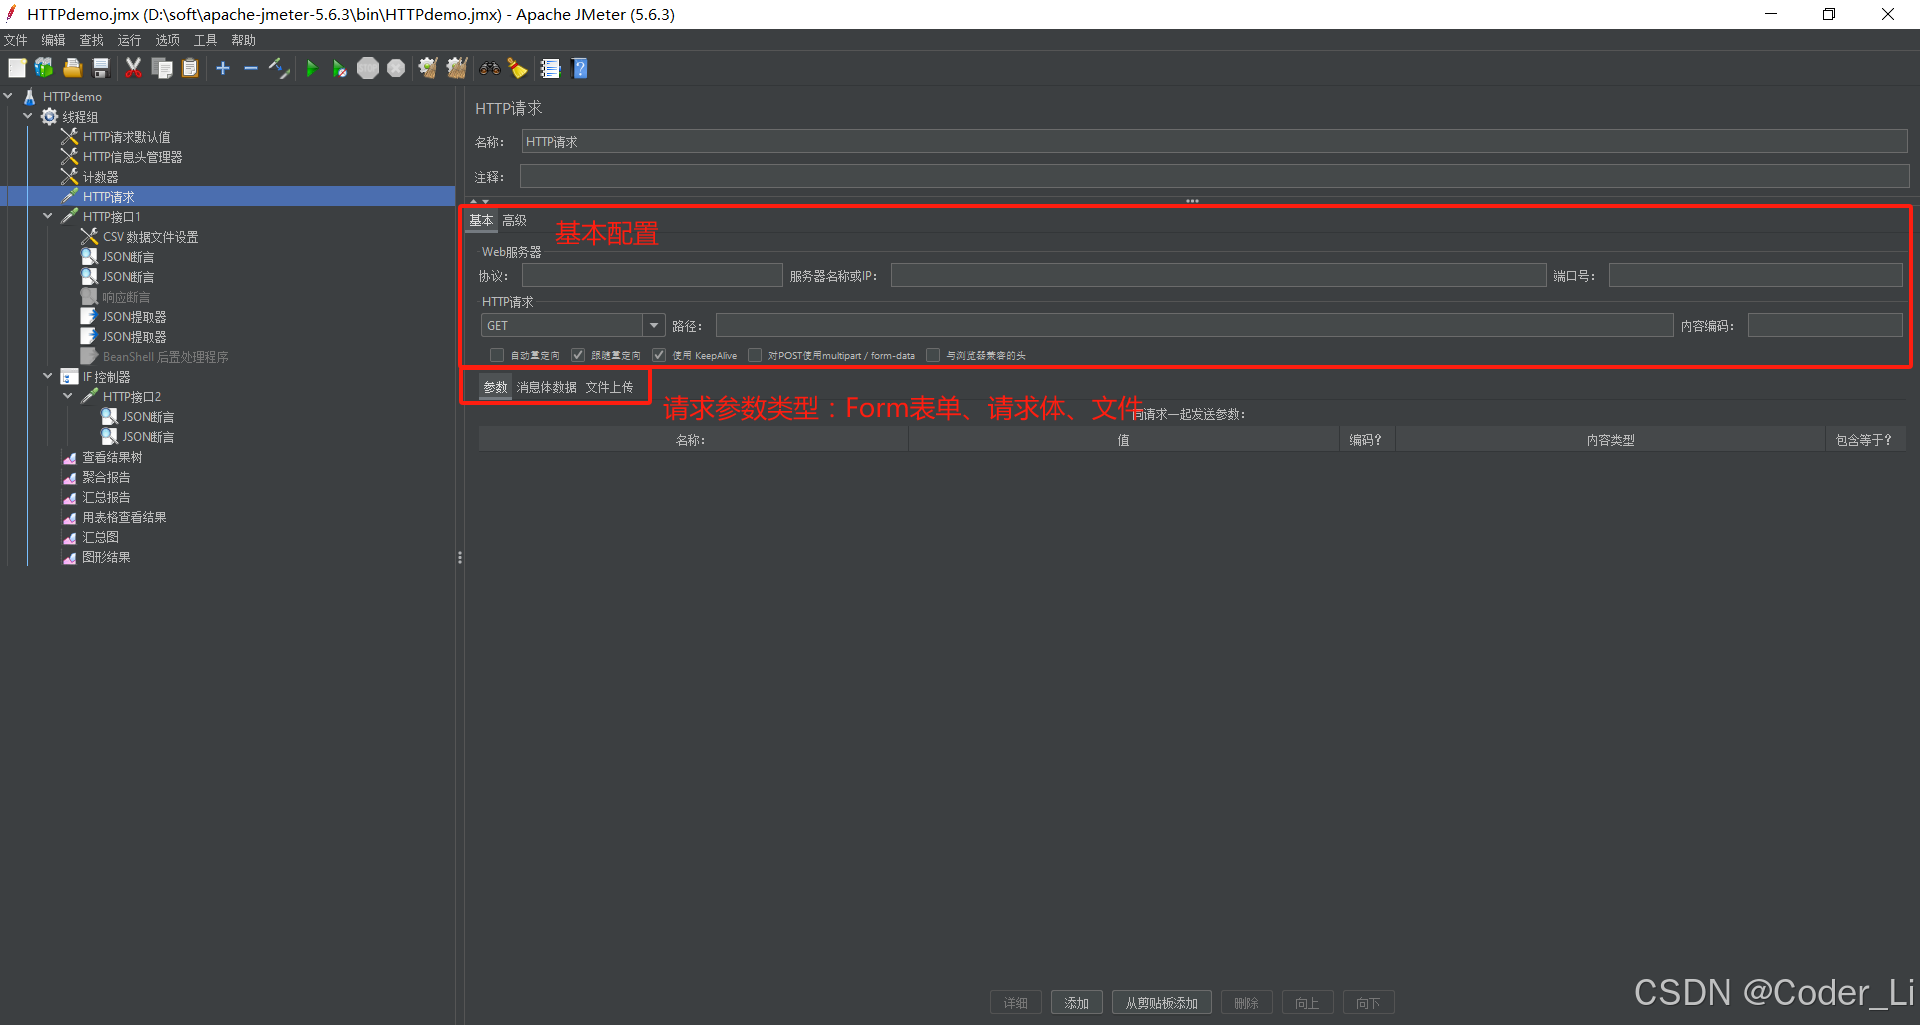Enable 与浏览器兼容的头 checkbox
The width and height of the screenshot is (1920, 1025).
pos(933,355)
